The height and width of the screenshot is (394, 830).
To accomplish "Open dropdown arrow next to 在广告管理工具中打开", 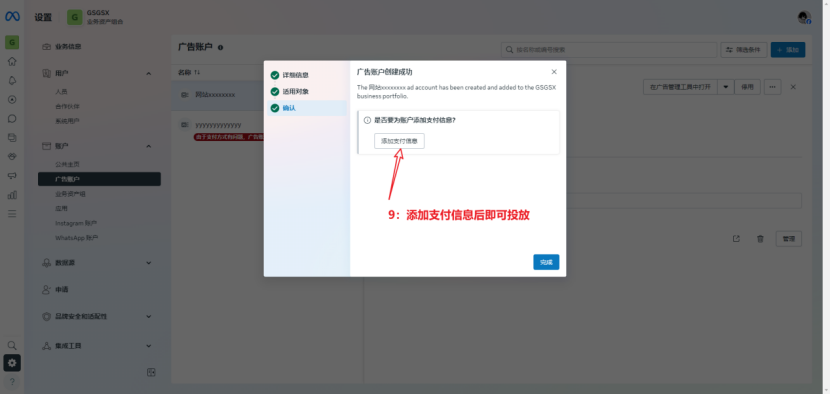I will (x=726, y=87).
